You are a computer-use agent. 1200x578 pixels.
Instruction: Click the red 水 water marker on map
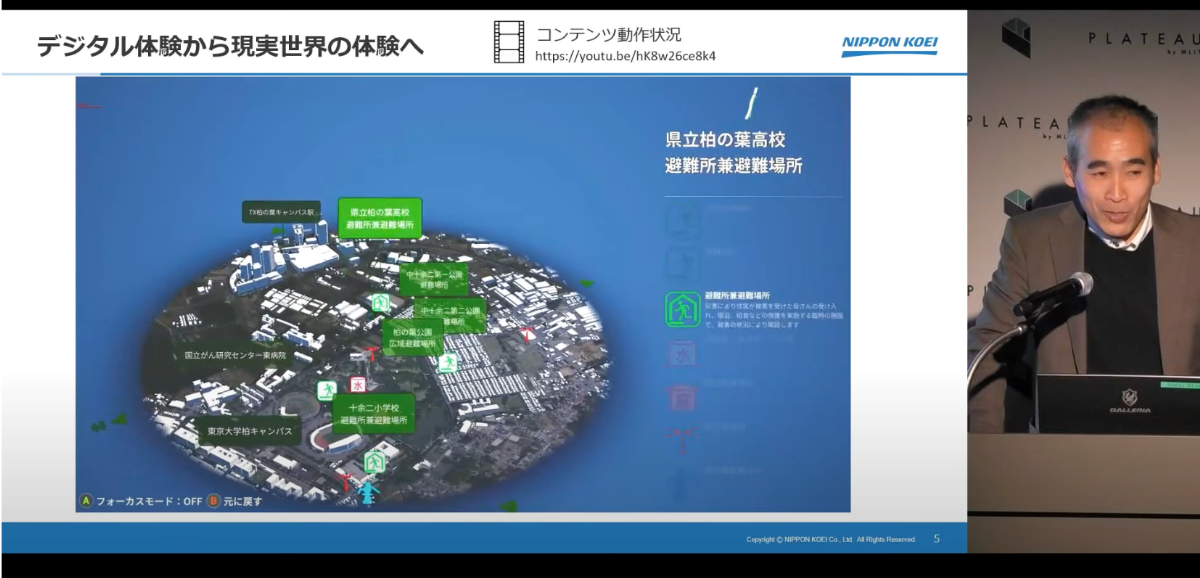[357, 384]
